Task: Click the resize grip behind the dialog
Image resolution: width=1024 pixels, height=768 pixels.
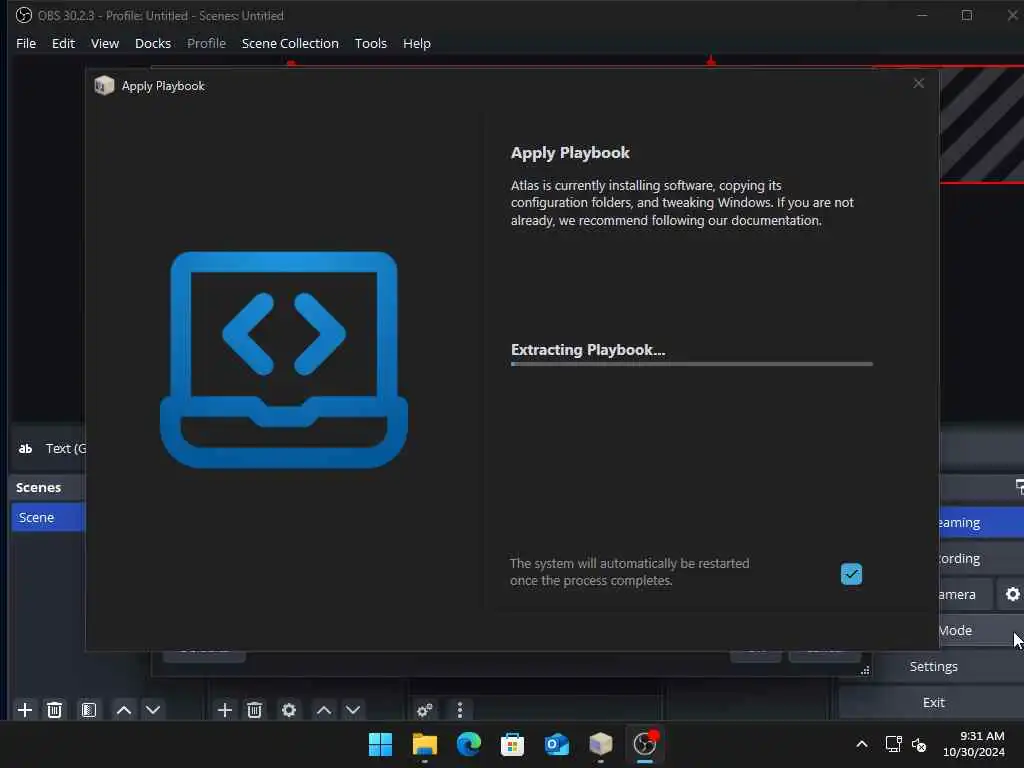Action: 865,670
